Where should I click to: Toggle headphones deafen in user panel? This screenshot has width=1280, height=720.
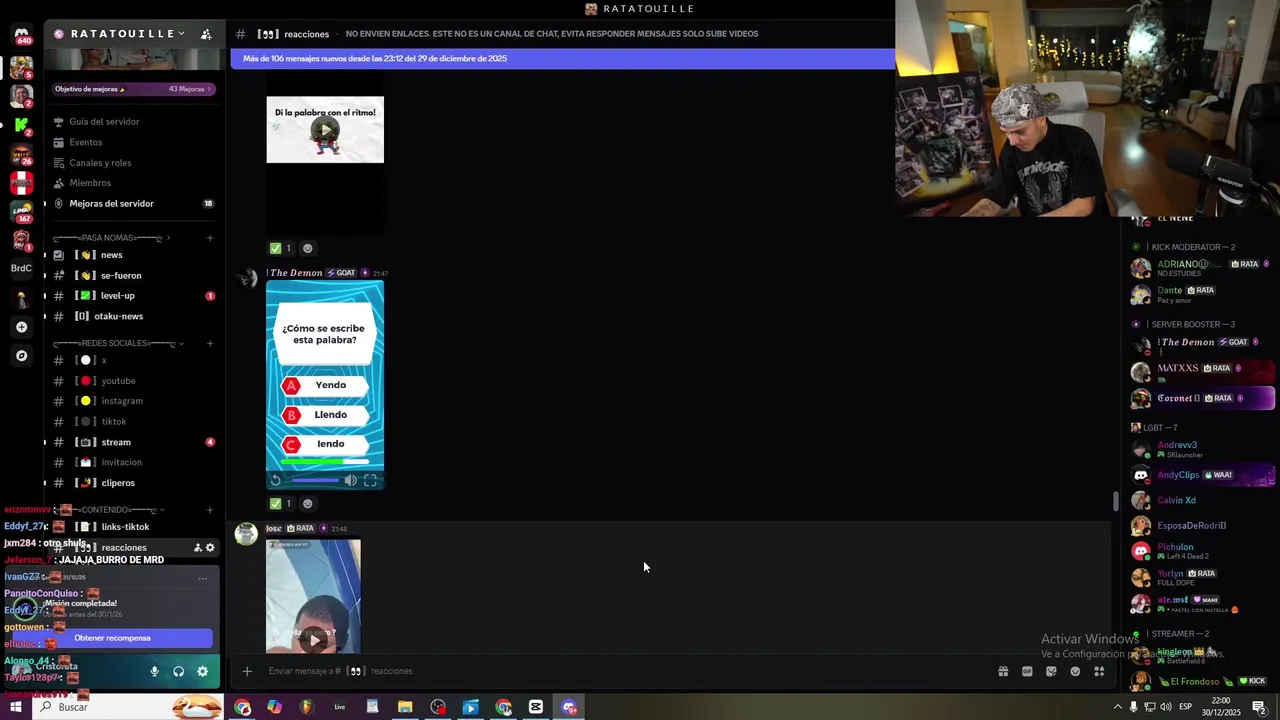click(178, 672)
